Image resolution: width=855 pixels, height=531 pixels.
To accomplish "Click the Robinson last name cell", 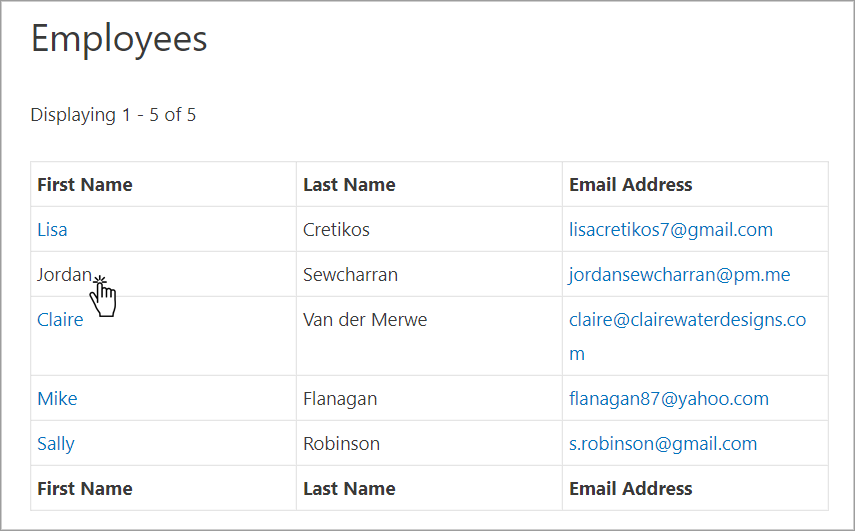I will (x=341, y=444).
